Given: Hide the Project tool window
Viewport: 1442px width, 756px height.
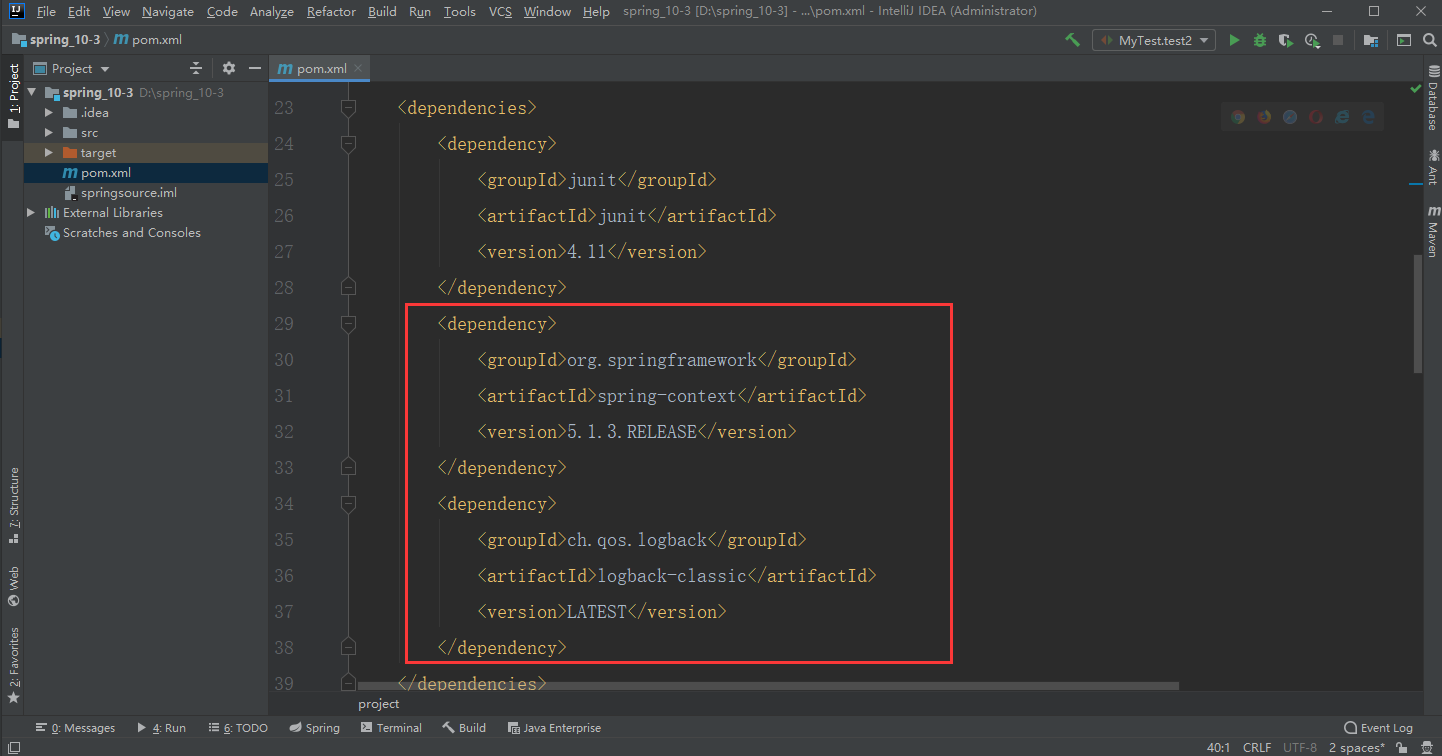Looking at the screenshot, I should click(255, 68).
